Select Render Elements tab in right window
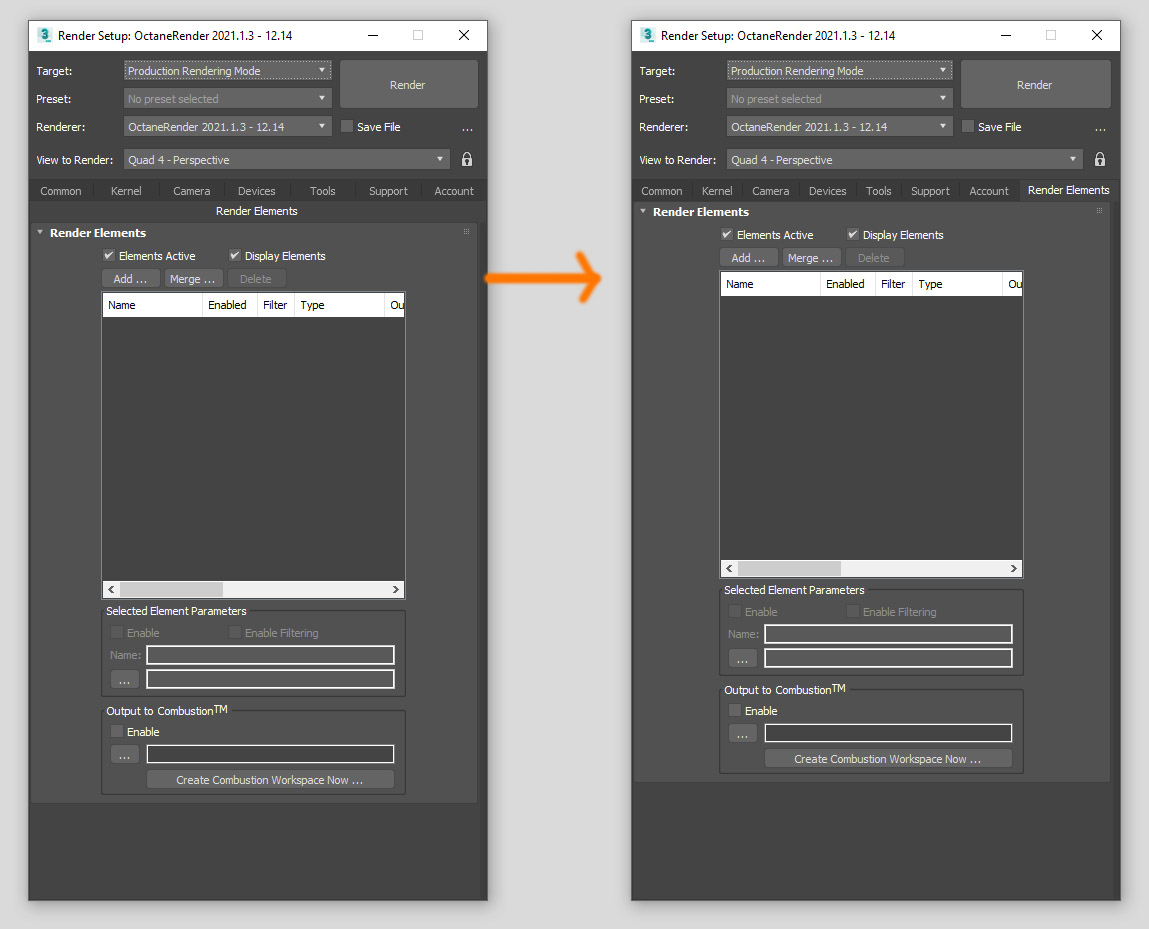The width and height of the screenshot is (1149, 929). (x=1068, y=190)
